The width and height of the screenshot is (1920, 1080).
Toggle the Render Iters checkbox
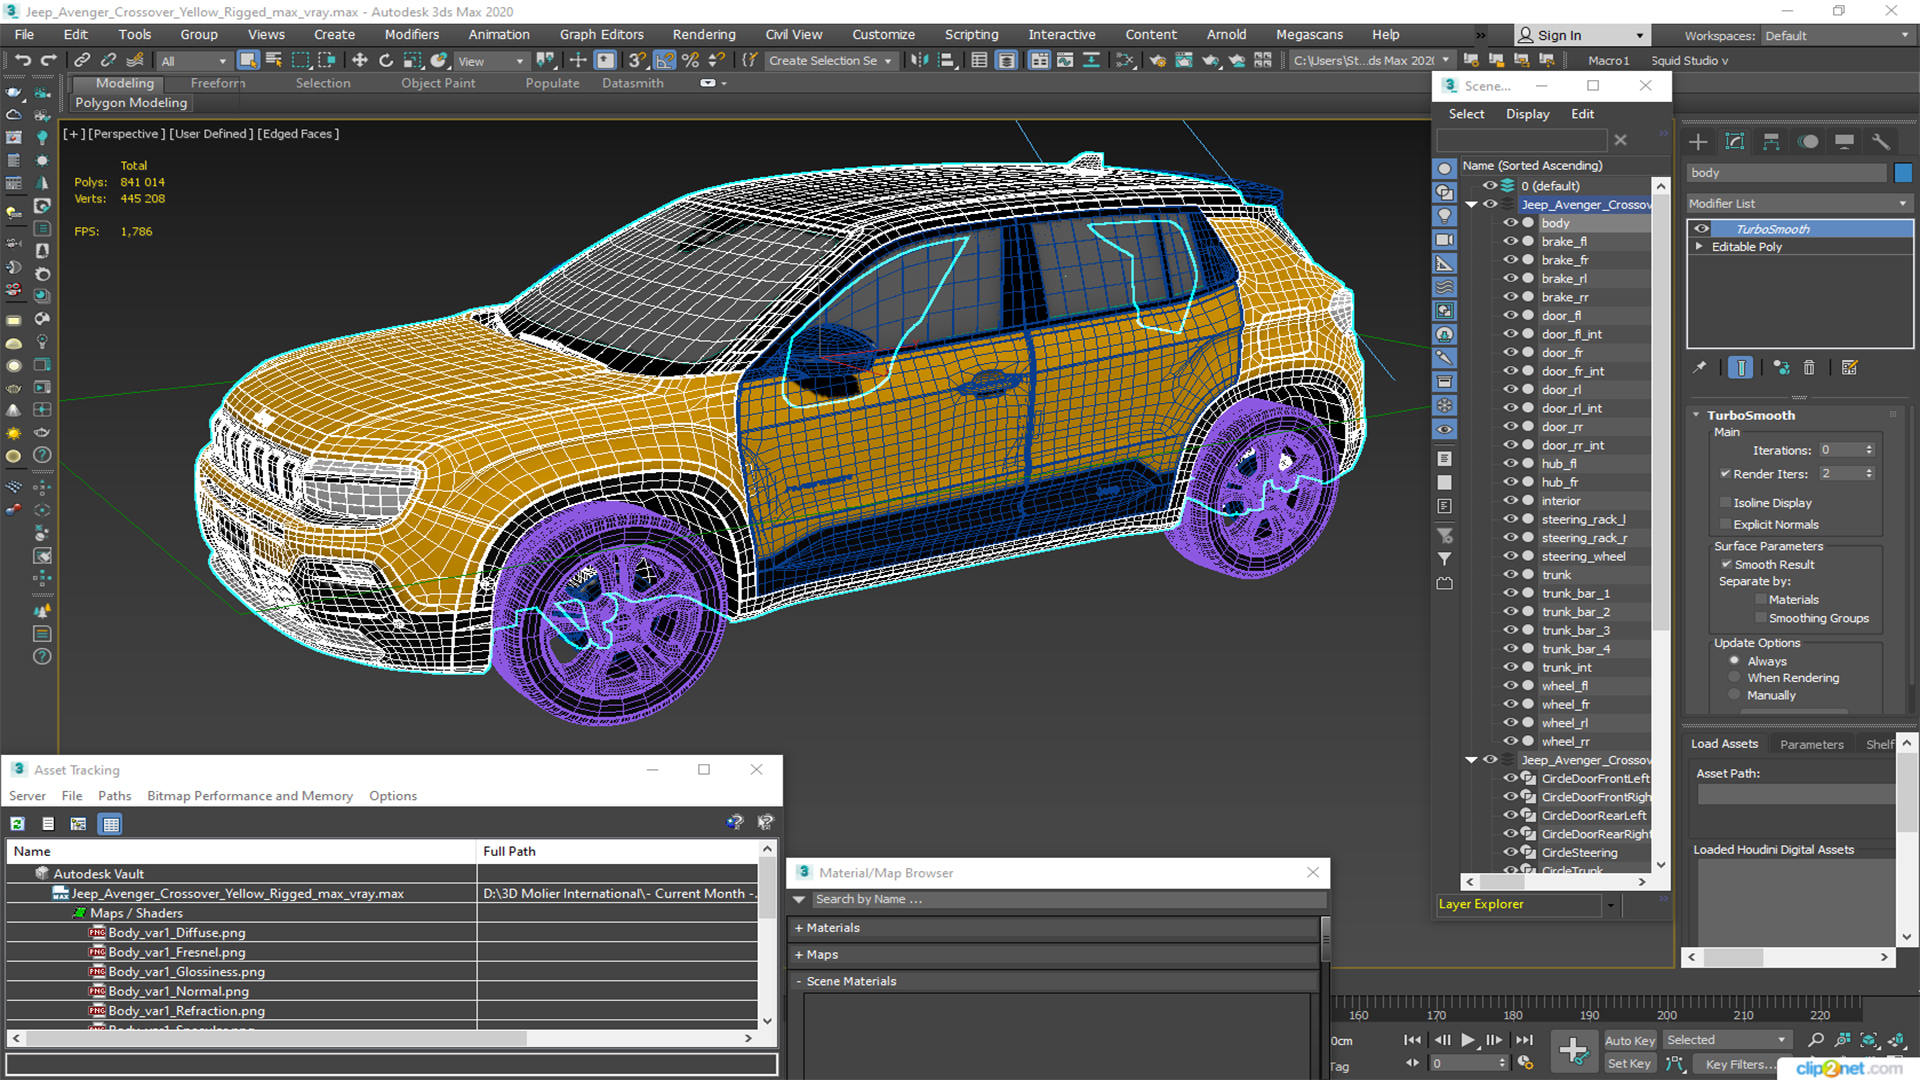point(1725,474)
